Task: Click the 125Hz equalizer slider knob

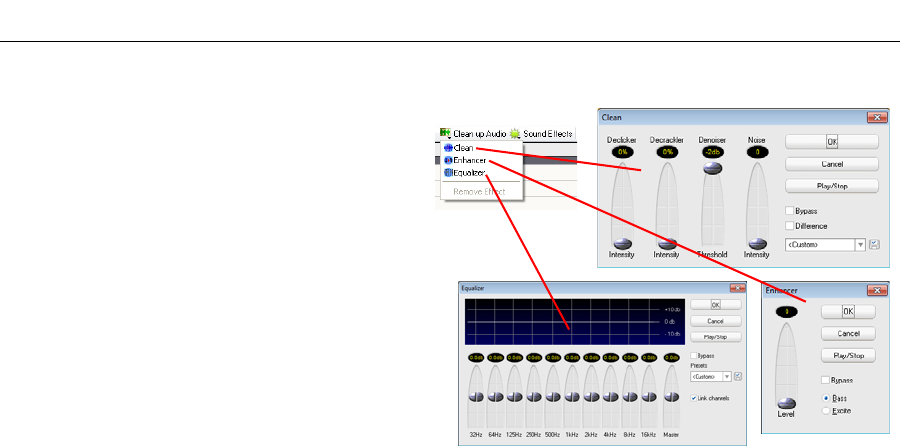Action: click(515, 397)
